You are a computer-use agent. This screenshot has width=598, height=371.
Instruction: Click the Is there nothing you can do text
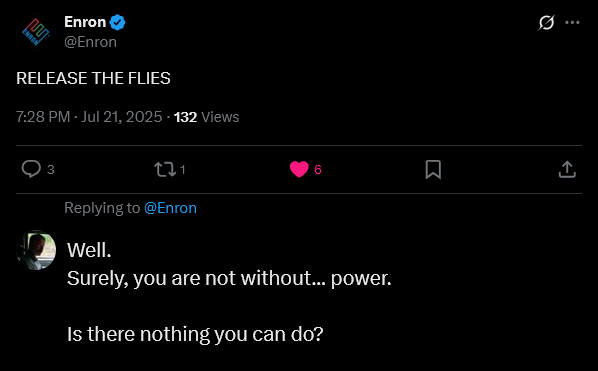coord(195,334)
